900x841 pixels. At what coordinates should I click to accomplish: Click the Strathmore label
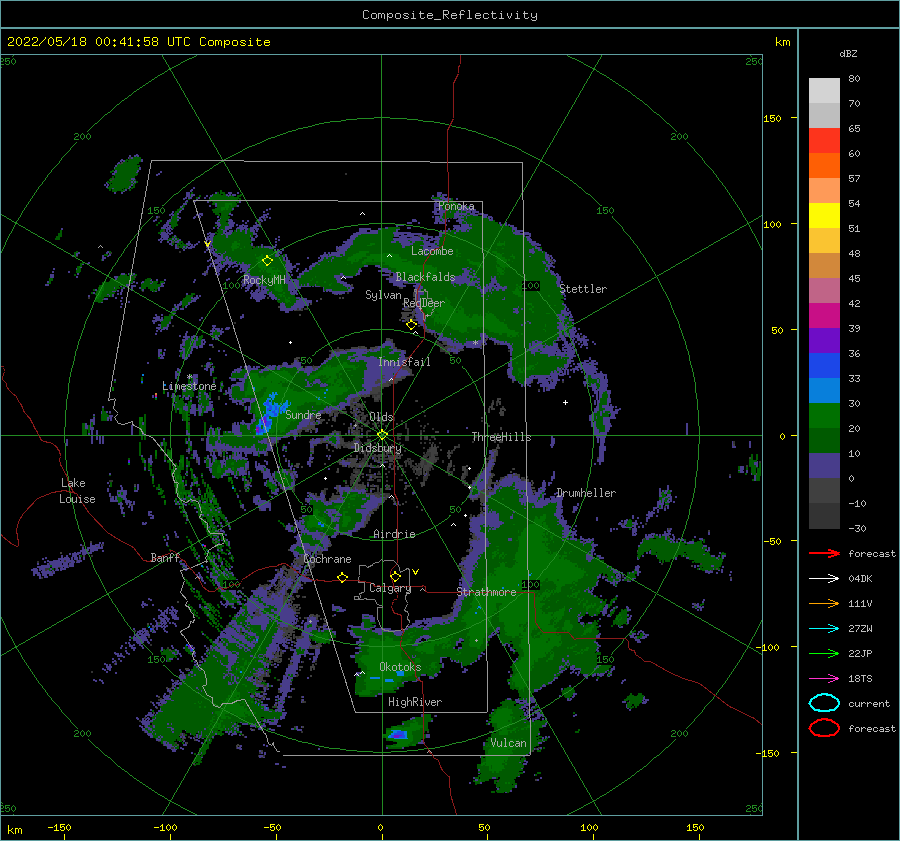click(487, 592)
